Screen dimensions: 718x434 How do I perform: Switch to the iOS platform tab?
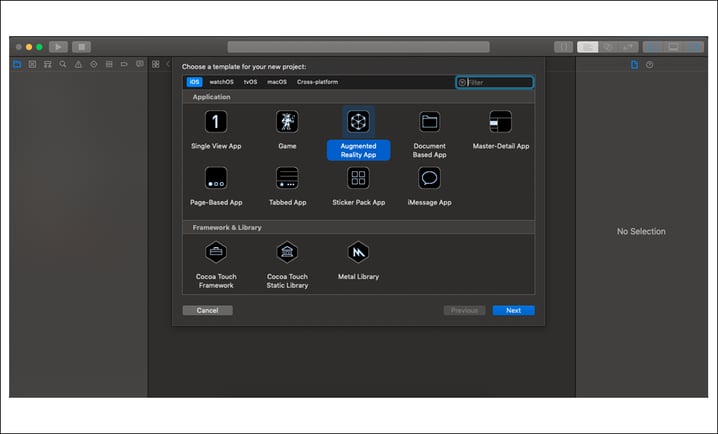coord(195,82)
